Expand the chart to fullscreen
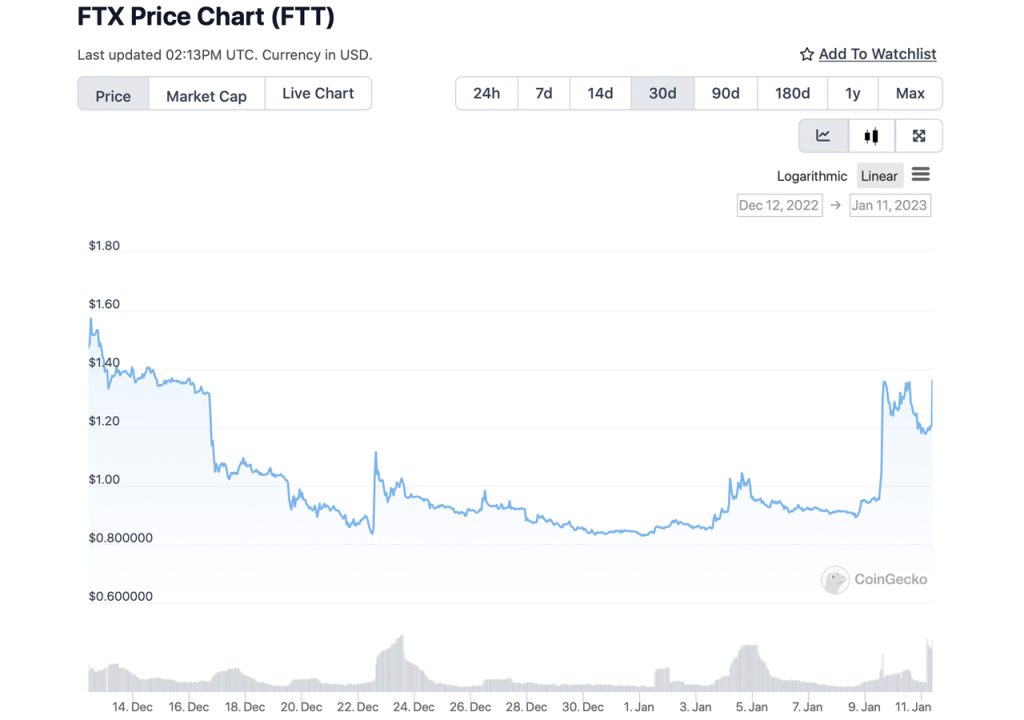Viewport: 1024px width, 720px height. point(918,135)
